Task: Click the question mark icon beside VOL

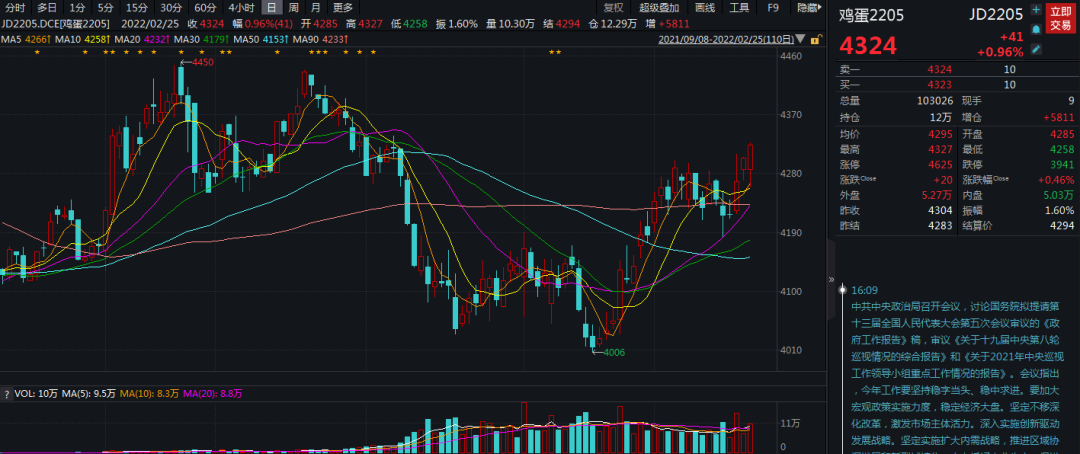Action: tap(7, 394)
